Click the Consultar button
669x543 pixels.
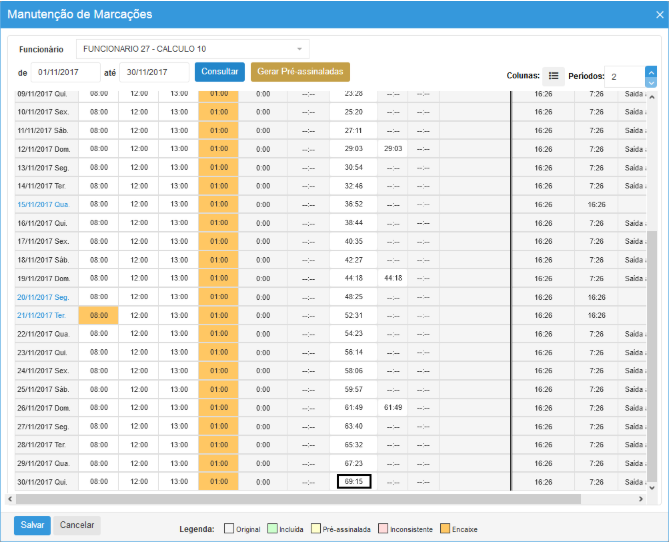[219, 72]
